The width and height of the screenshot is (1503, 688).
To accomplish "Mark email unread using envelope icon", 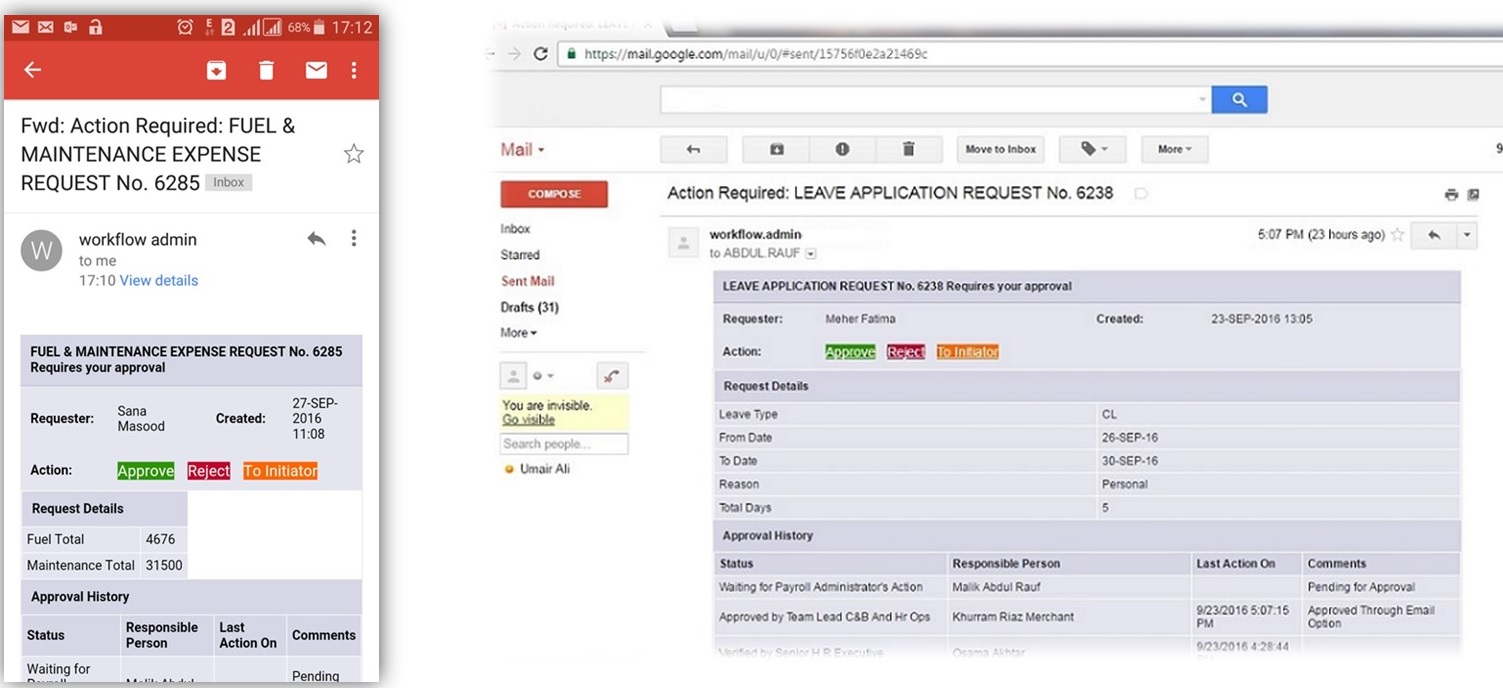I will [x=316, y=70].
